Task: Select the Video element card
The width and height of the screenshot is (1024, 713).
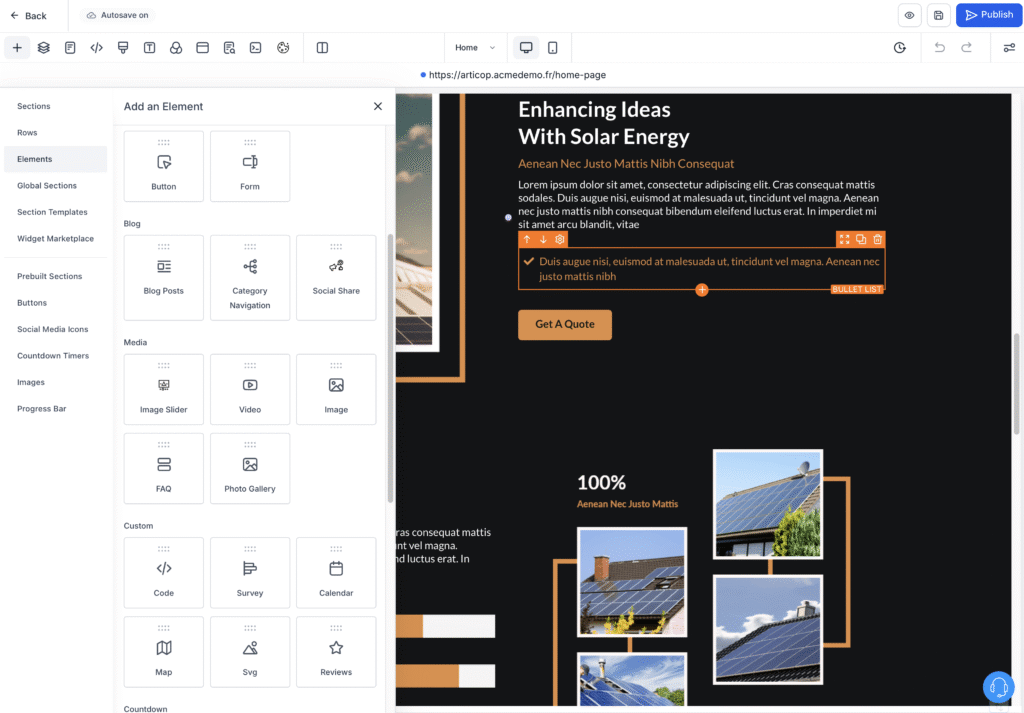Action: 249,390
